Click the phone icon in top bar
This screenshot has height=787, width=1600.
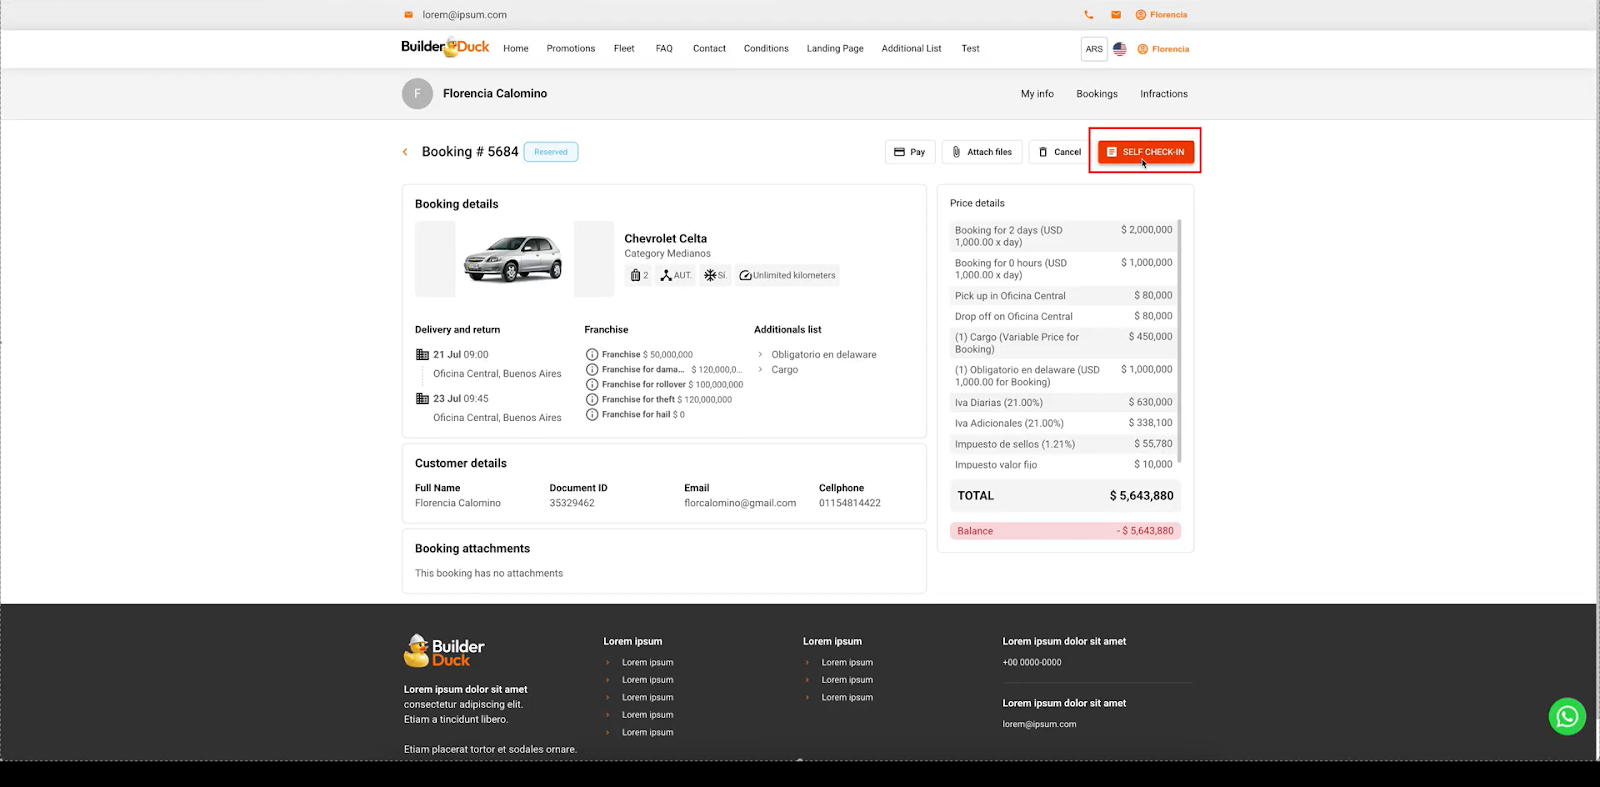tap(1088, 15)
